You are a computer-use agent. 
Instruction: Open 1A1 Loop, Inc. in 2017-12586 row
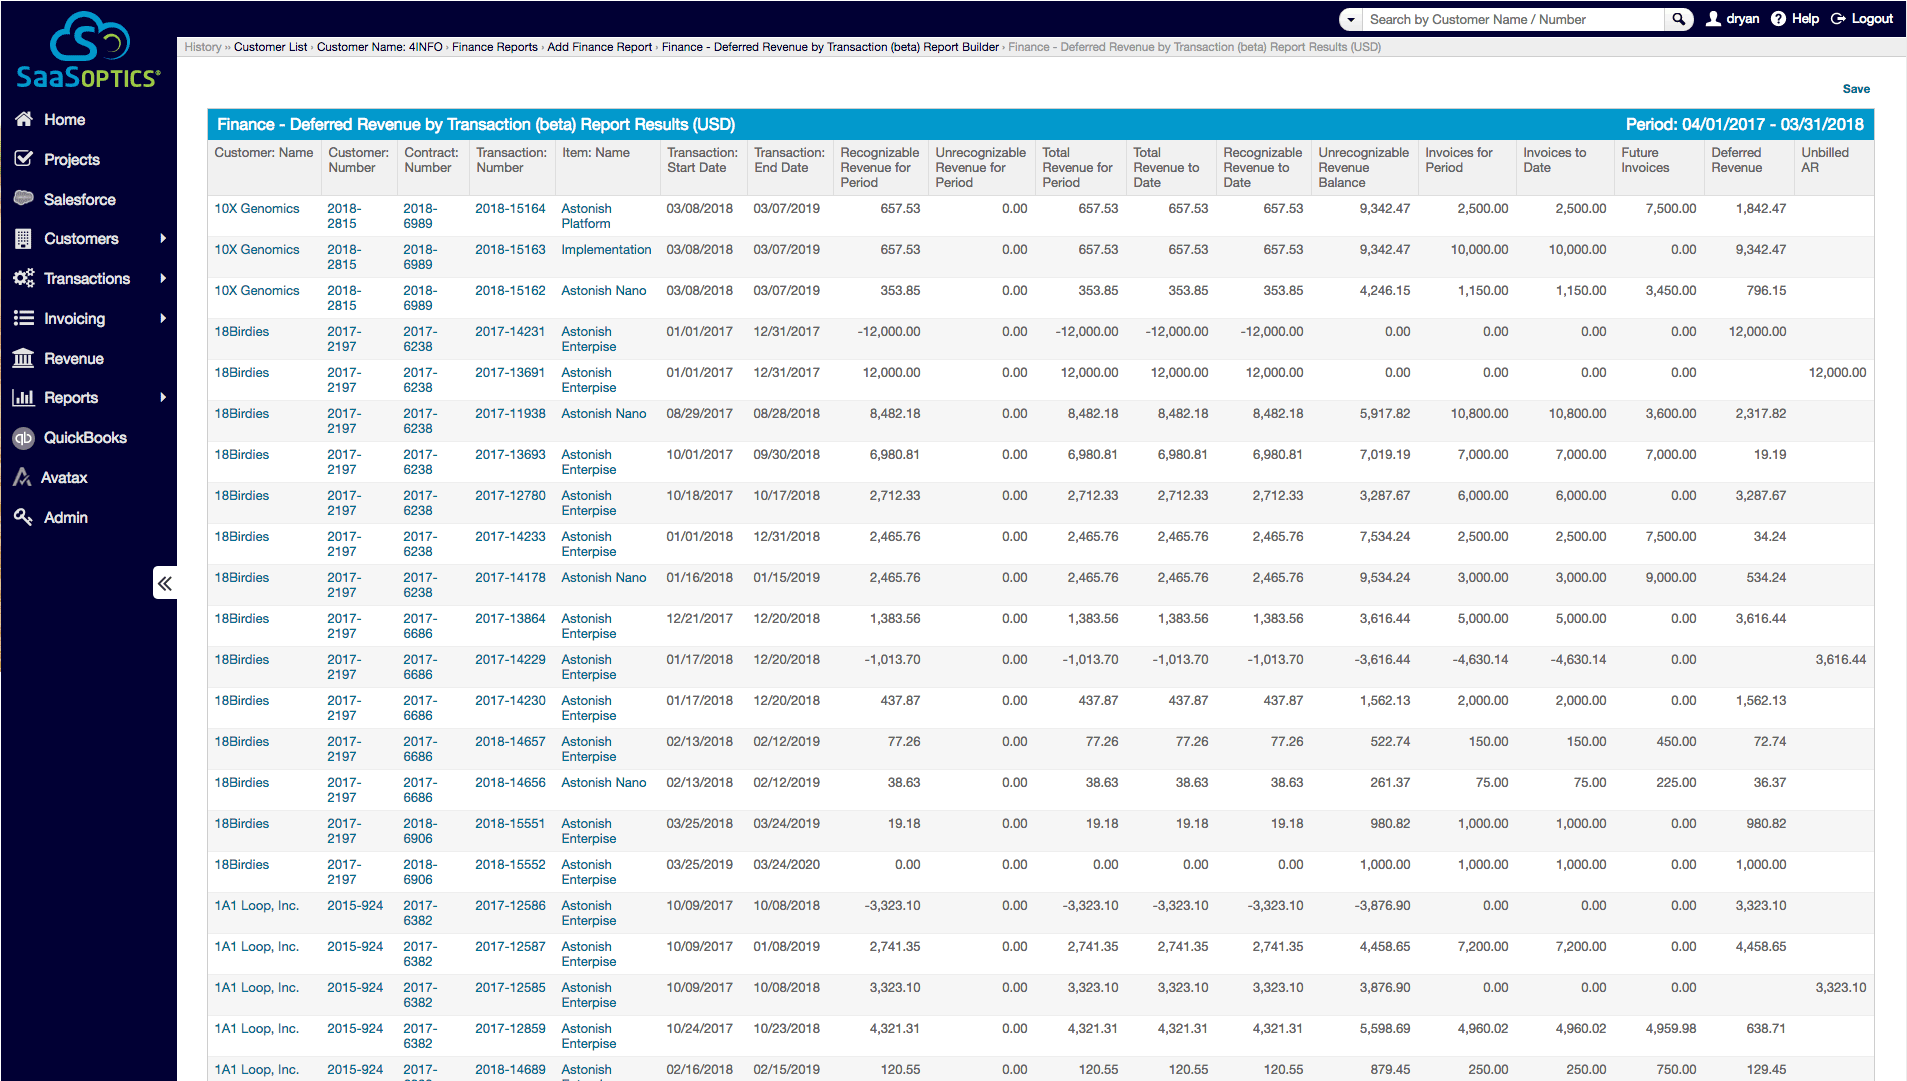click(x=257, y=906)
